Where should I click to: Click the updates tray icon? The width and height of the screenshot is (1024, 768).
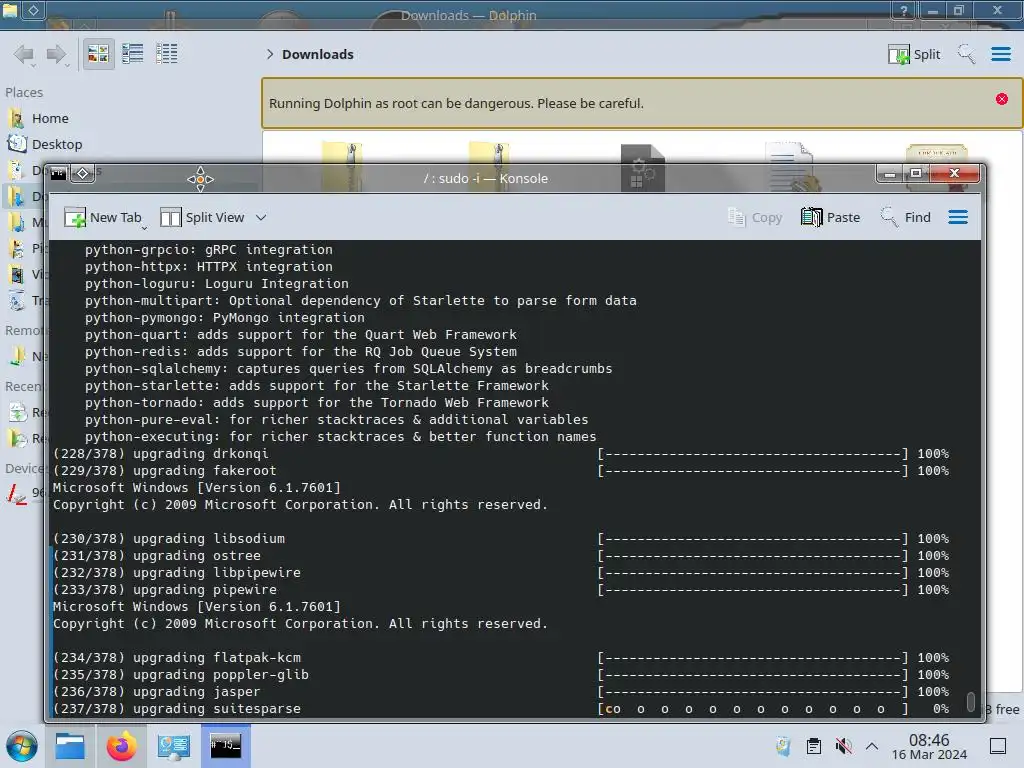[x=783, y=746]
